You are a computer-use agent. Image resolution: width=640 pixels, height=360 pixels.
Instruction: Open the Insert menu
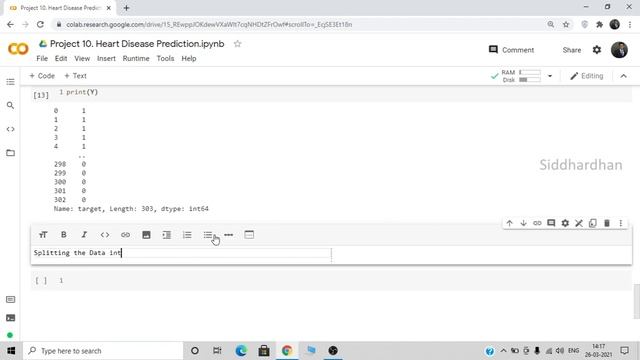click(x=106, y=58)
